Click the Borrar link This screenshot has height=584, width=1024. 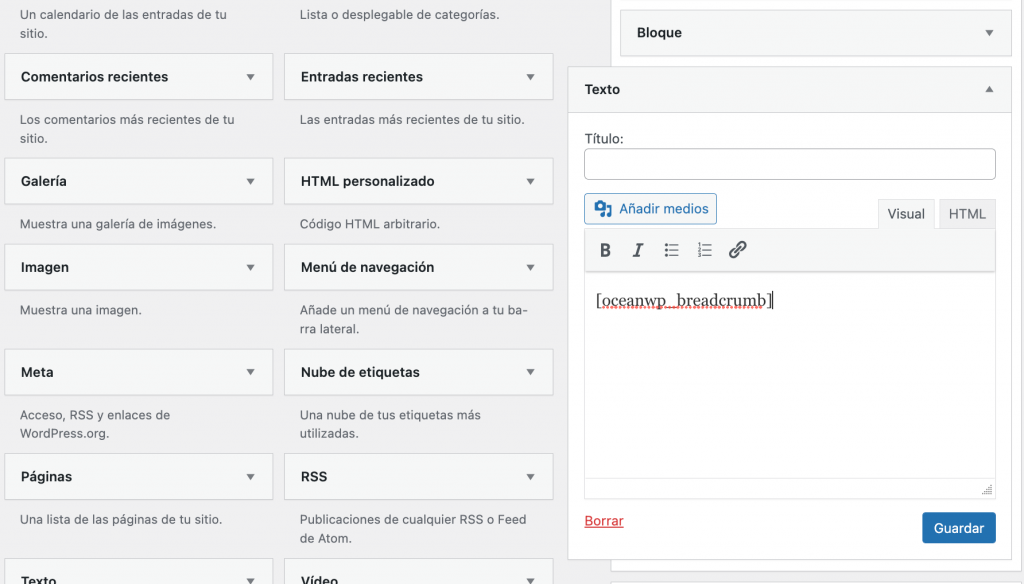[603, 521]
